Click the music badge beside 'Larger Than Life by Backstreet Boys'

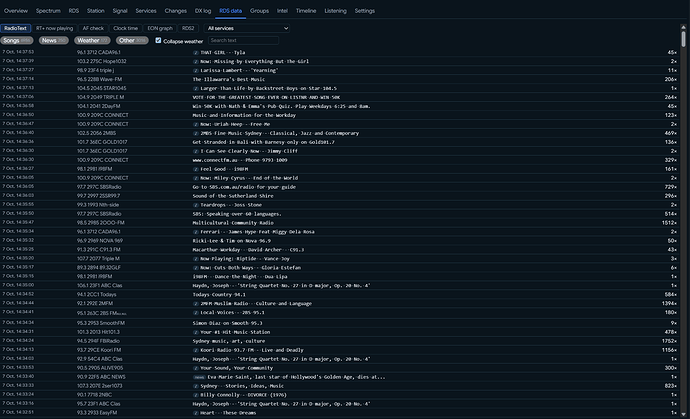(x=196, y=88)
